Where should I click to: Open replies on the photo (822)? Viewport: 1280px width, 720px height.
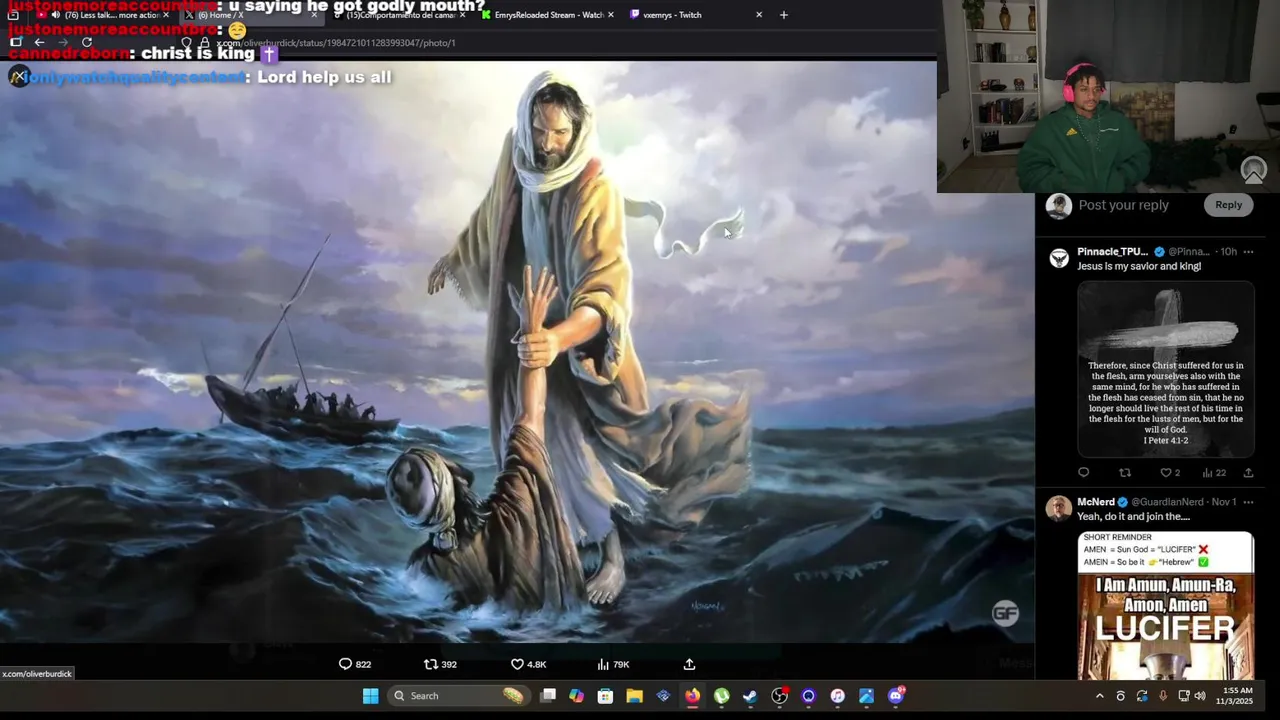(x=355, y=664)
